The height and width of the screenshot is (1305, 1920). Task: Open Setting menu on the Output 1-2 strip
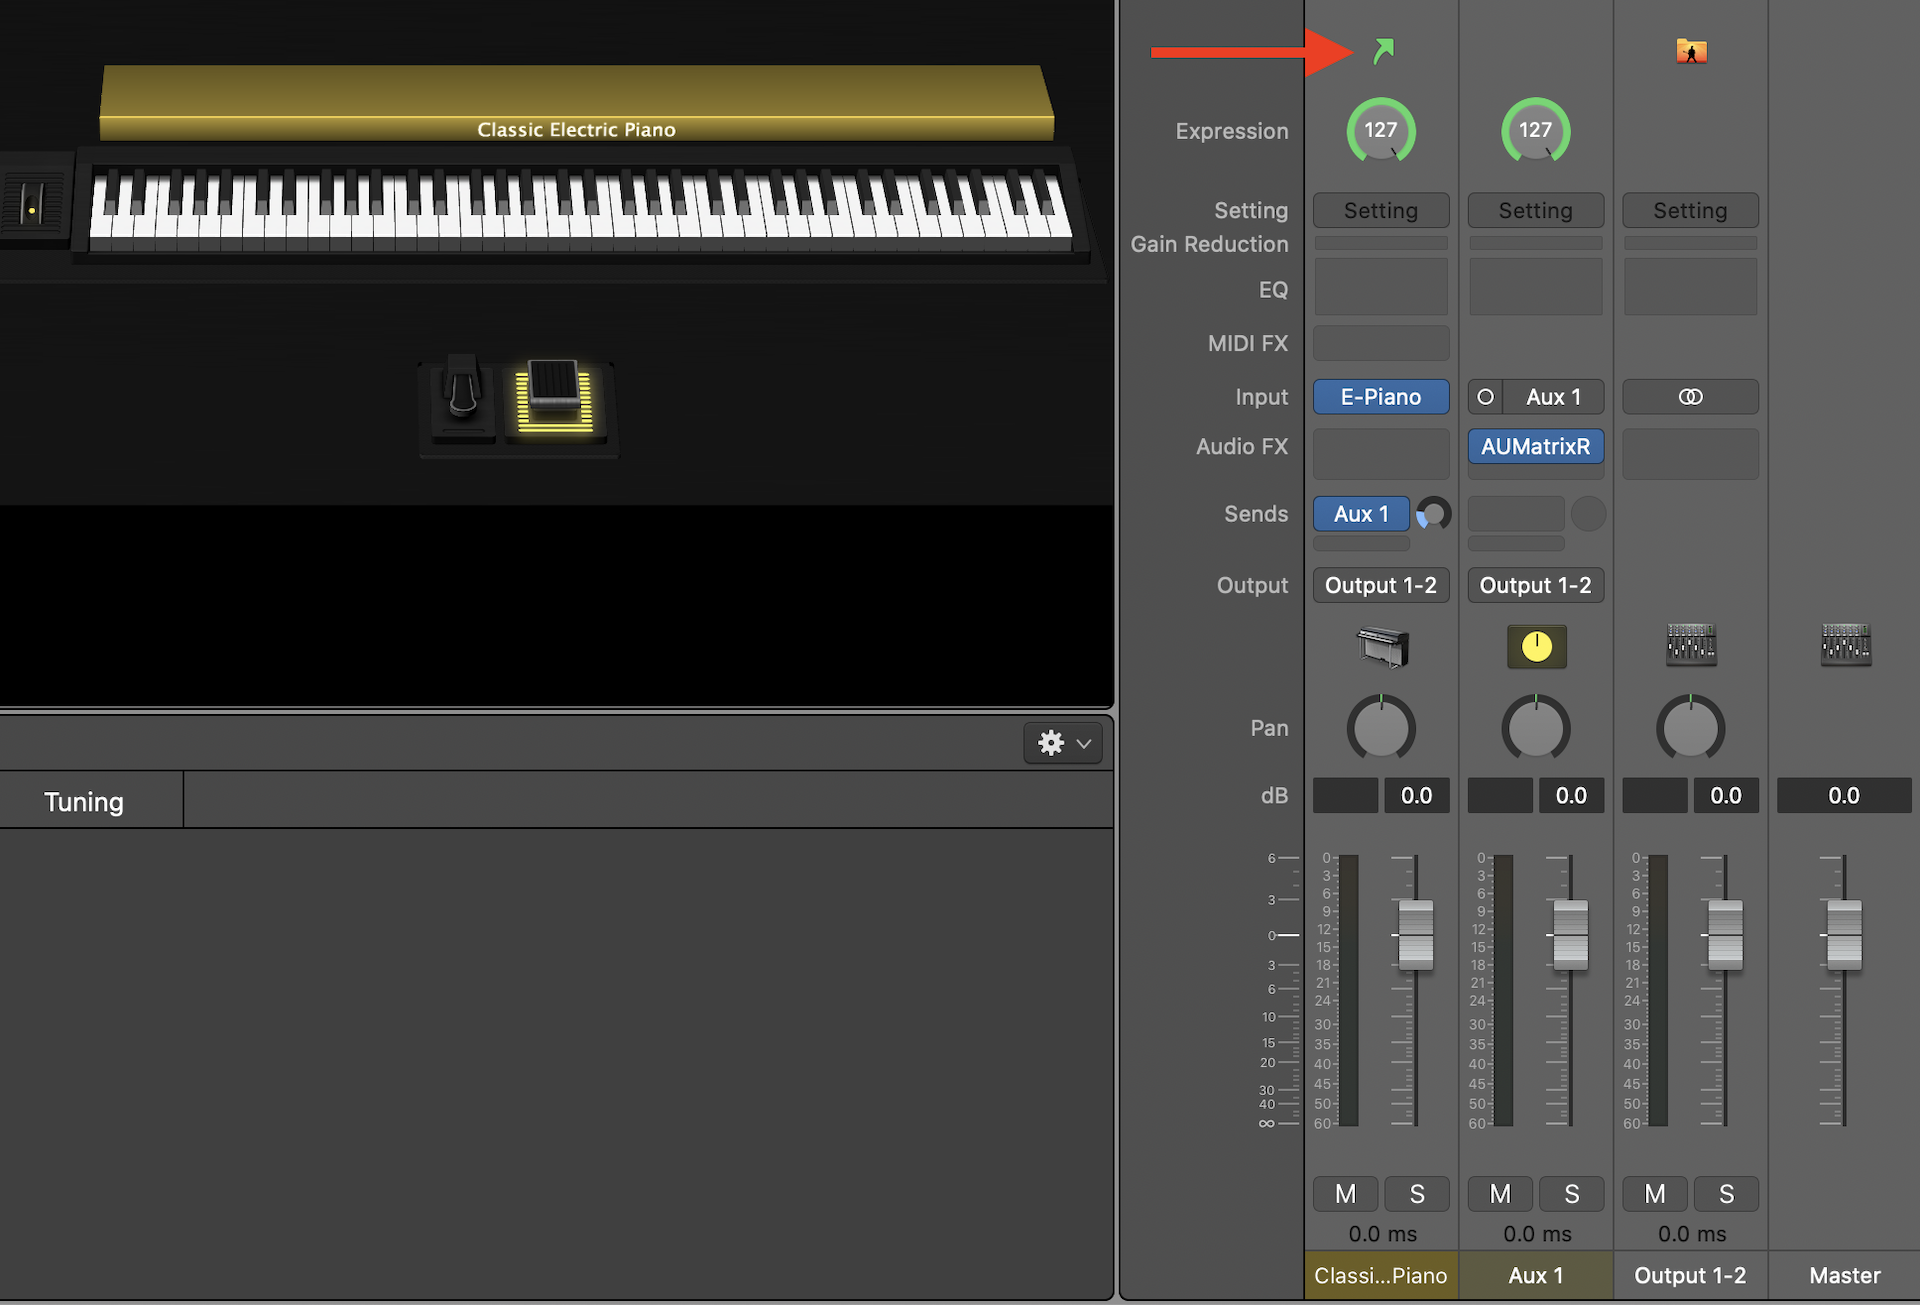tap(1690, 210)
